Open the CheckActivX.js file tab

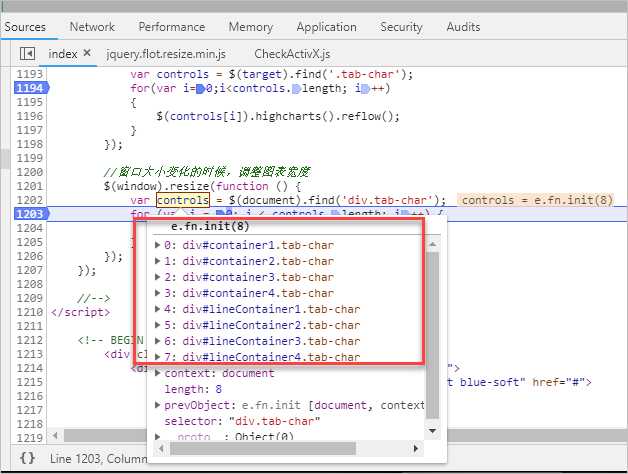coord(292,54)
